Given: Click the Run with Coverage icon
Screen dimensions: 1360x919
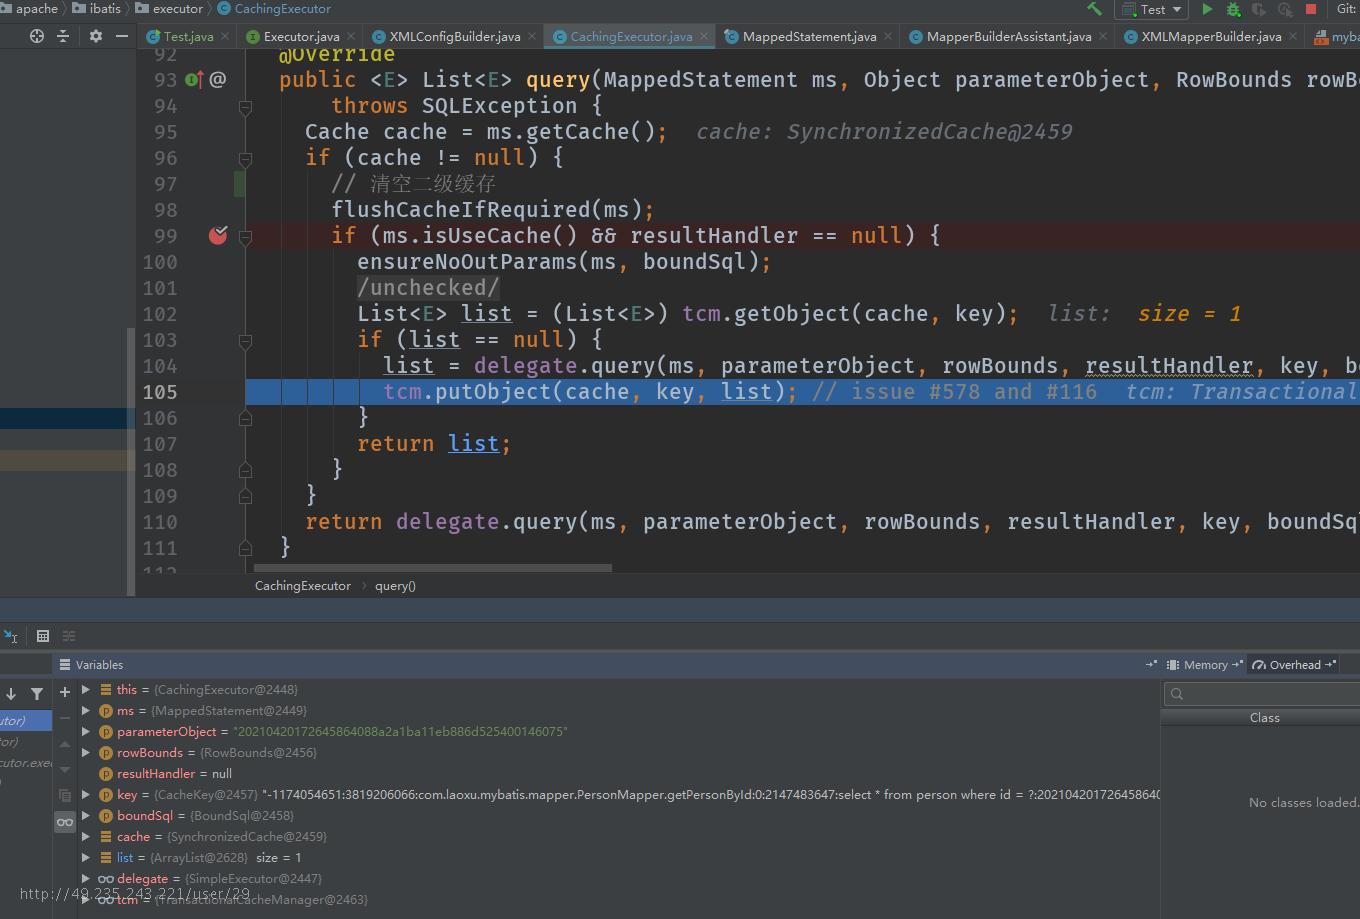Looking at the screenshot, I should click(1259, 9).
